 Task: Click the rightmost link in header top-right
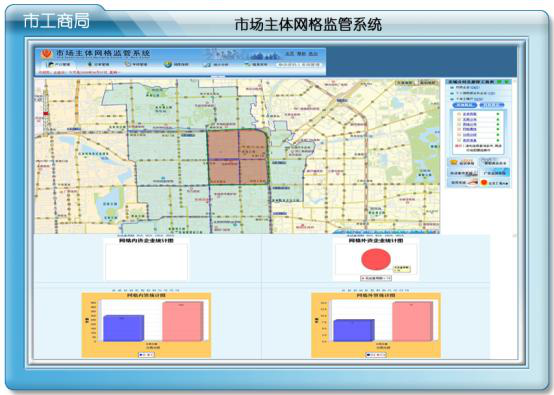pos(313,54)
